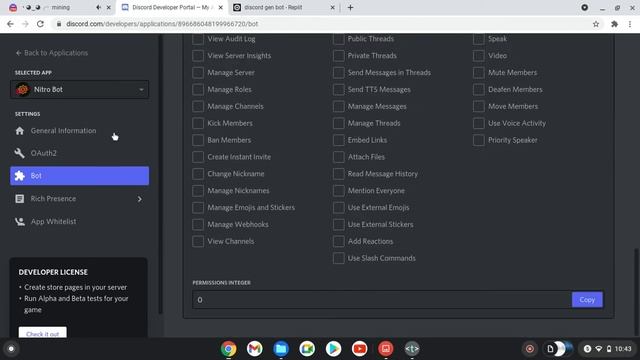Image resolution: width=640 pixels, height=360 pixels.
Task: Check the Manage Roles checkbox
Action: tap(198, 89)
